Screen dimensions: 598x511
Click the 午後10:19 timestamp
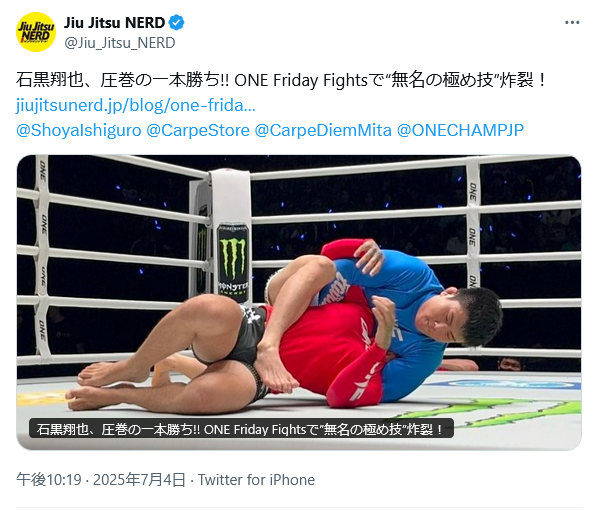[49, 480]
